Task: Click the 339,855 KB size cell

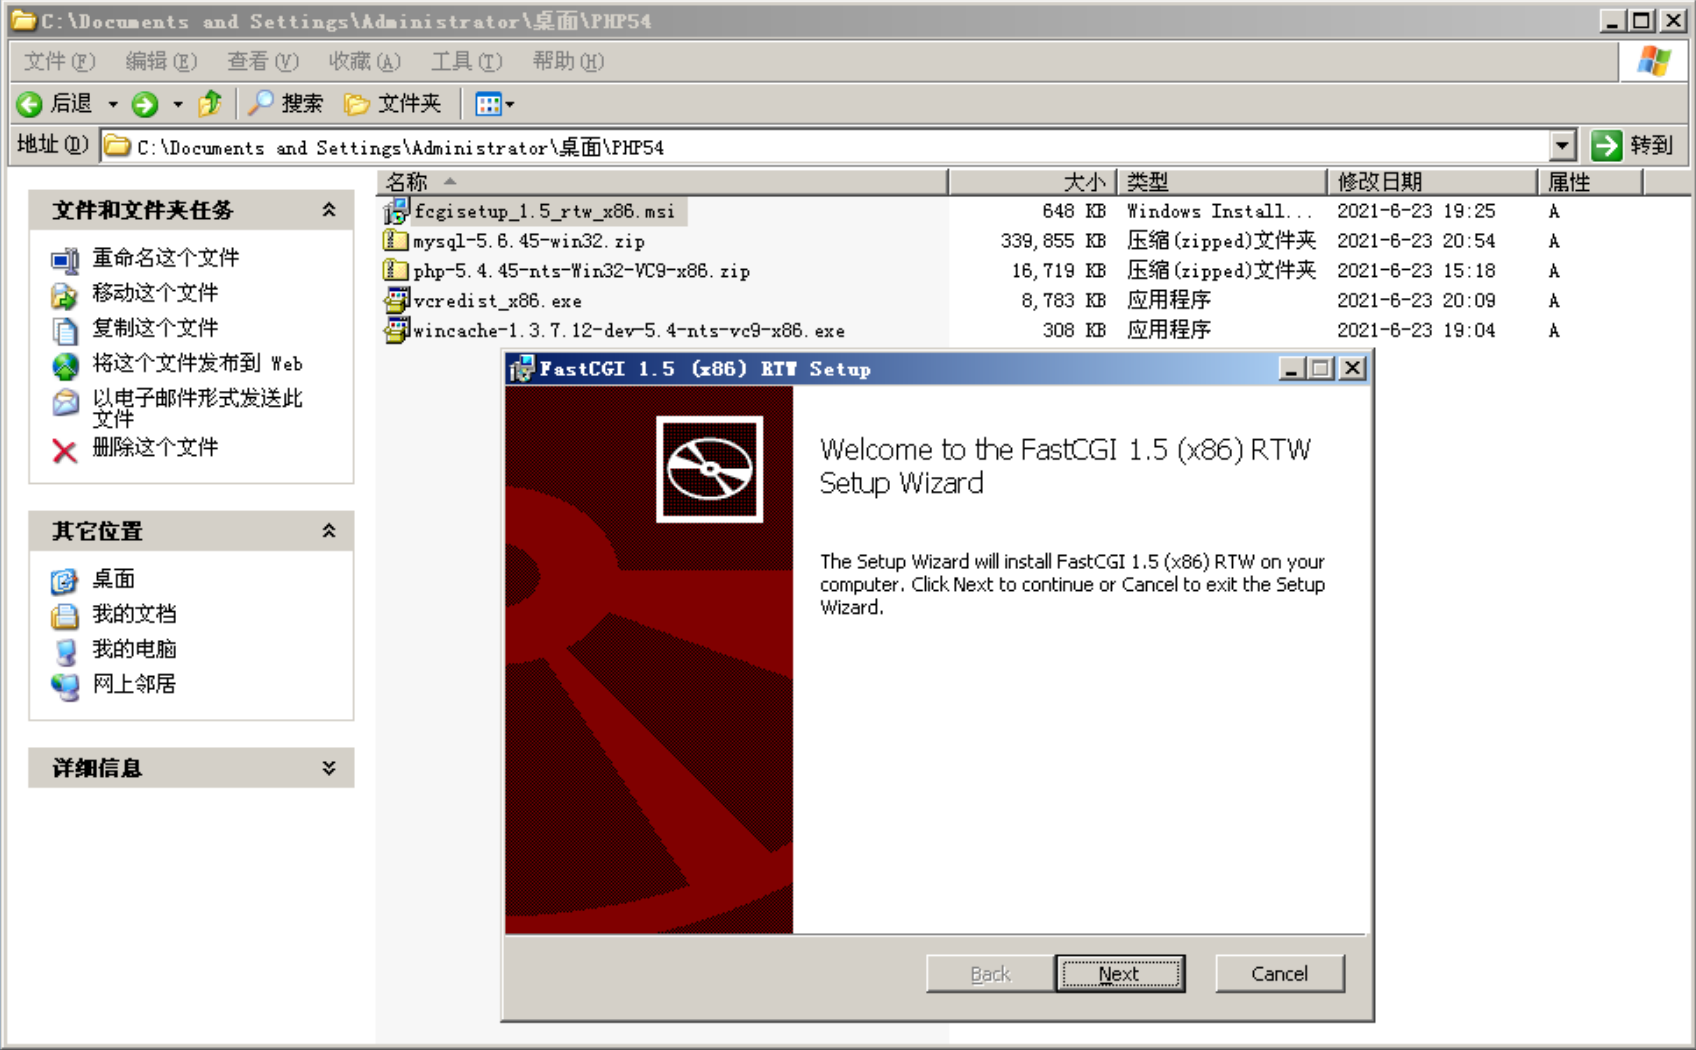Action: point(1053,241)
